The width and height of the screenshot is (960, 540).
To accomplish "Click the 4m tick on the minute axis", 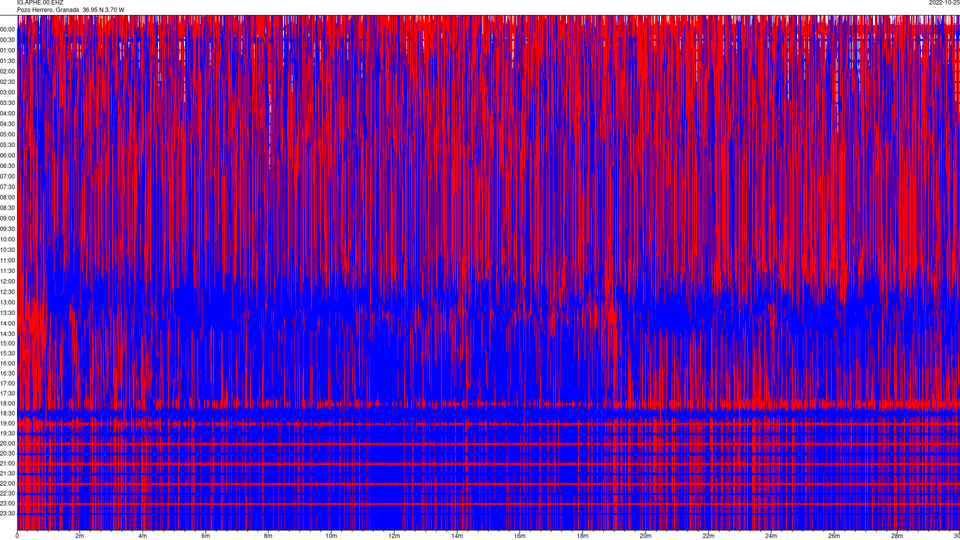I will [x=143, y=536].
